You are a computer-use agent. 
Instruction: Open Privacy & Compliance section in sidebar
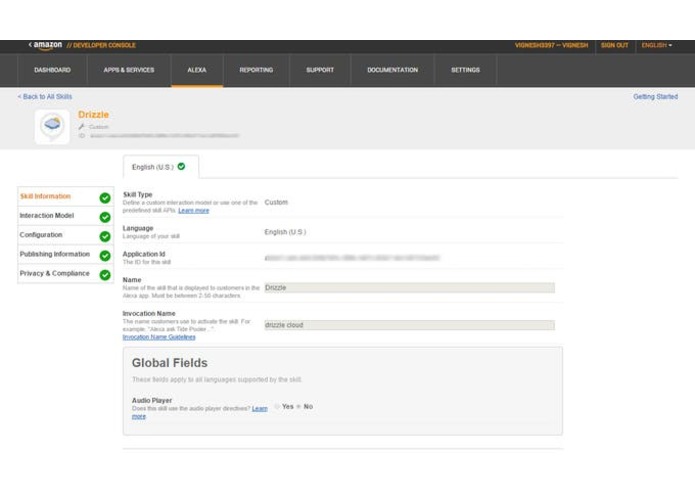(x=65, y=274)
